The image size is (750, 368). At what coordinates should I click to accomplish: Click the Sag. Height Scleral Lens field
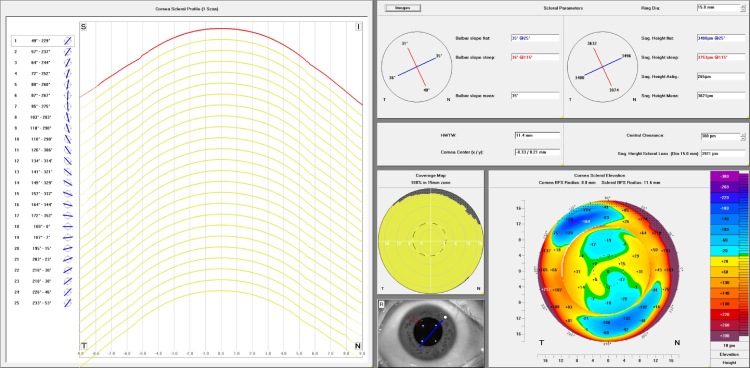pos(723,154)
